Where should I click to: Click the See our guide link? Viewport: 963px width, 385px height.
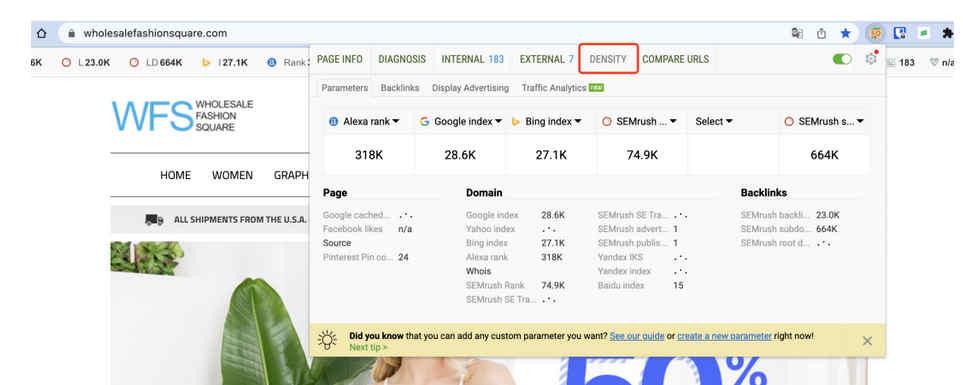click(637, 336)
